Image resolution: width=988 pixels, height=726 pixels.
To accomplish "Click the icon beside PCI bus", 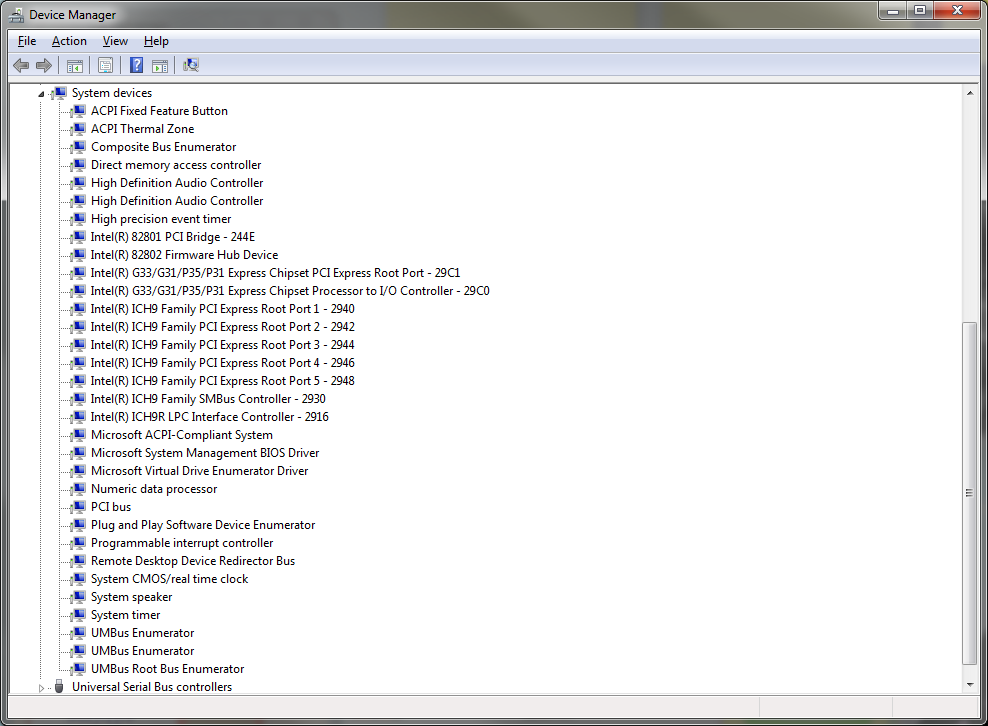I will (79, 507).
